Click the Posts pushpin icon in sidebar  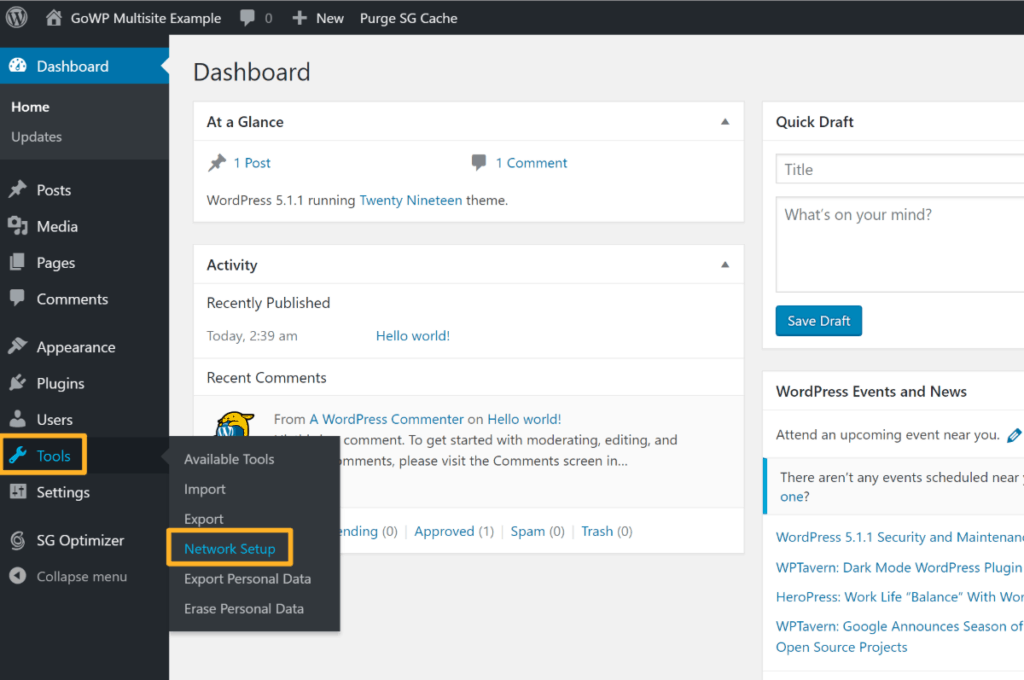[18, 189]
